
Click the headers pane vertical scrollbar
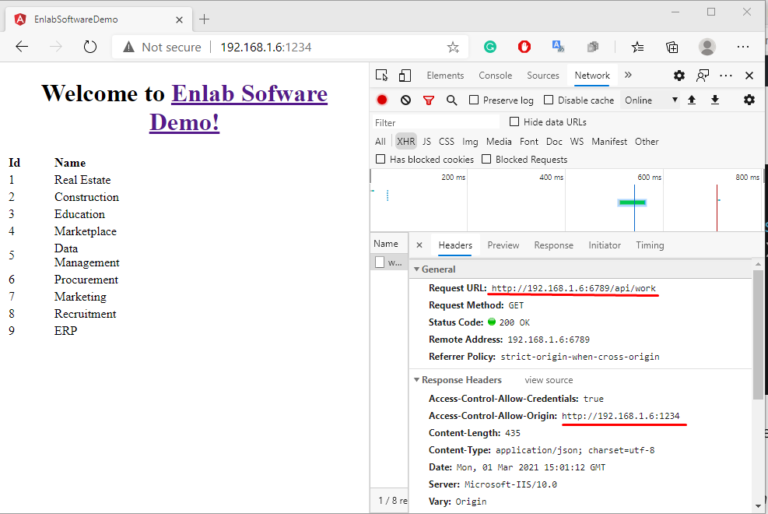[x=758, y=333]
